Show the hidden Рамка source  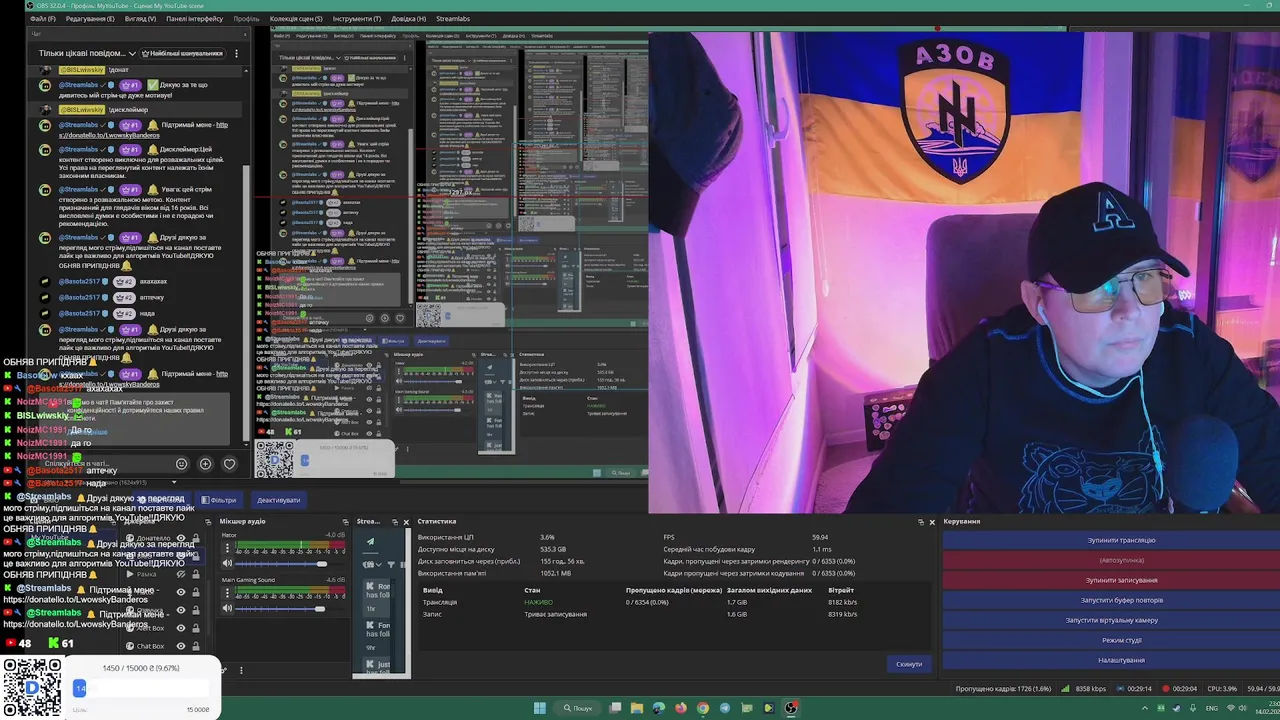[181, 574]
